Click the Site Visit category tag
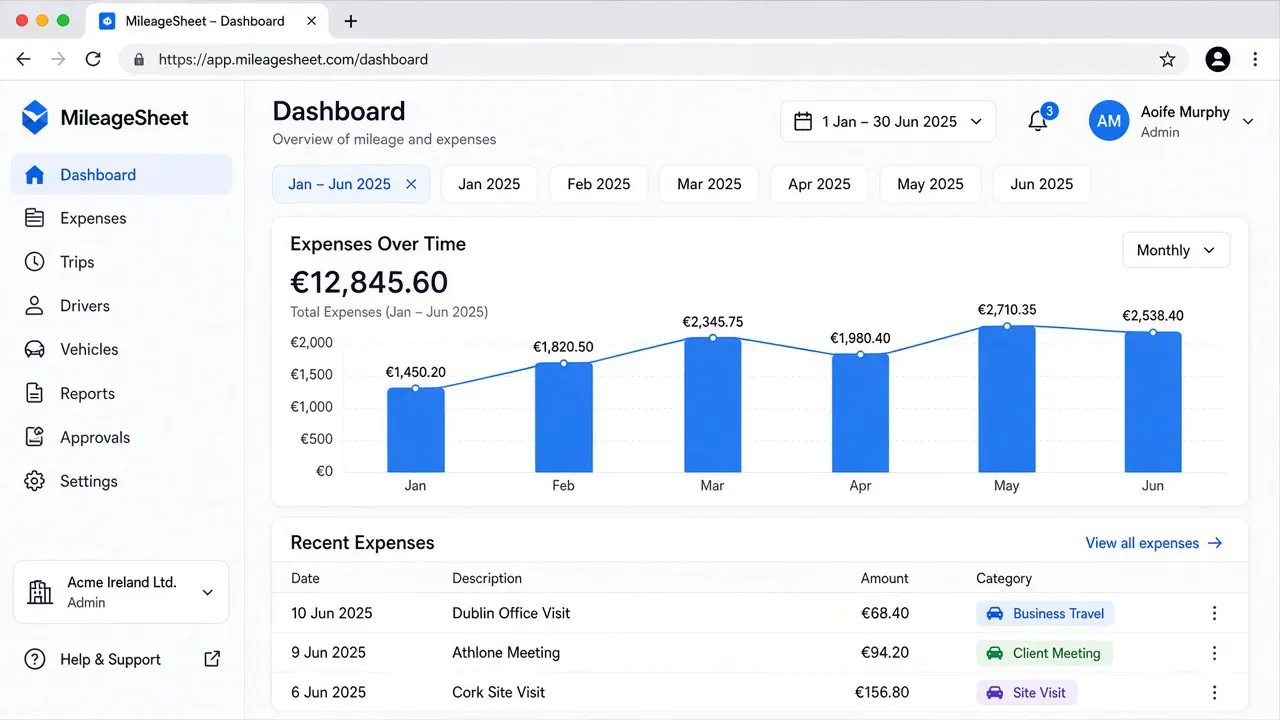 pyautogui.click(x=1027, y=692)
